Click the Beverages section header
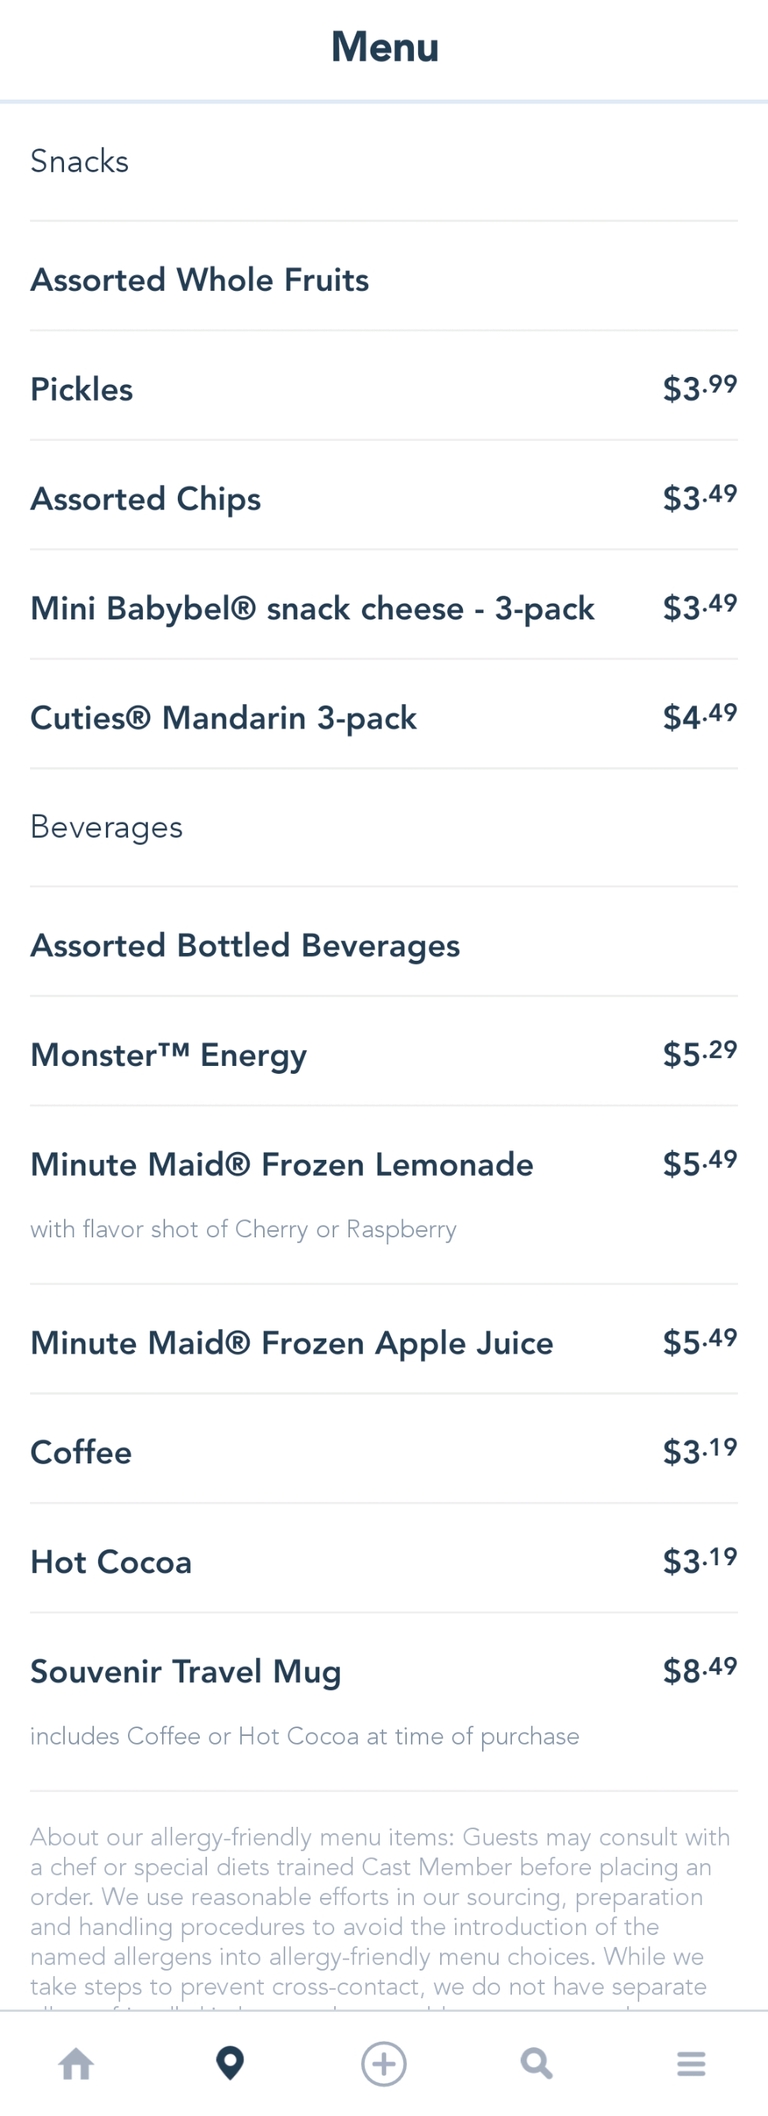The image size is (768, 2116). pos(107,827)
